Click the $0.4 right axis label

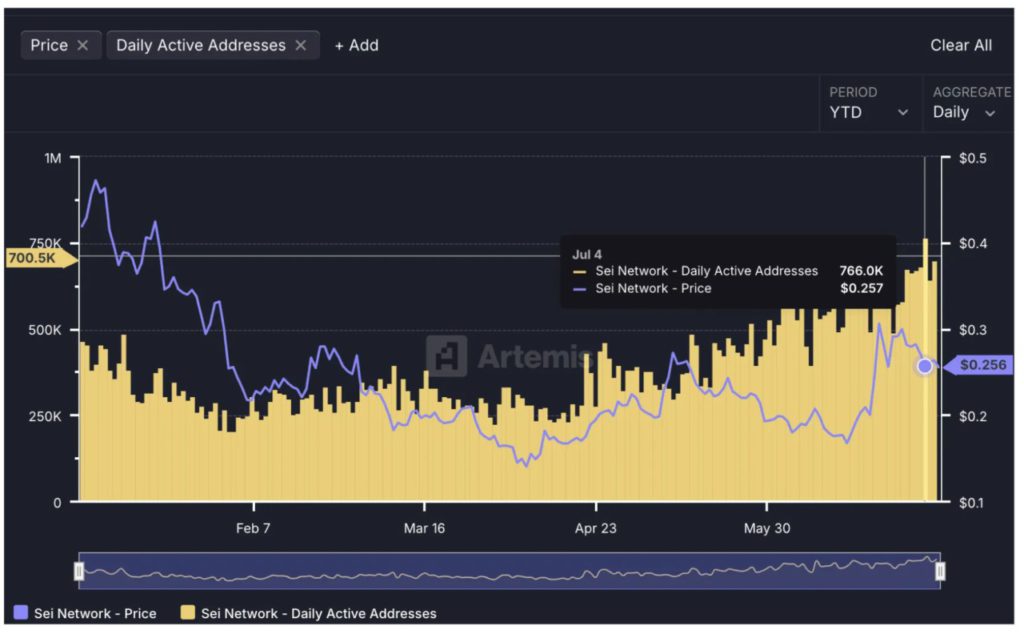click(x=972, y=244)
